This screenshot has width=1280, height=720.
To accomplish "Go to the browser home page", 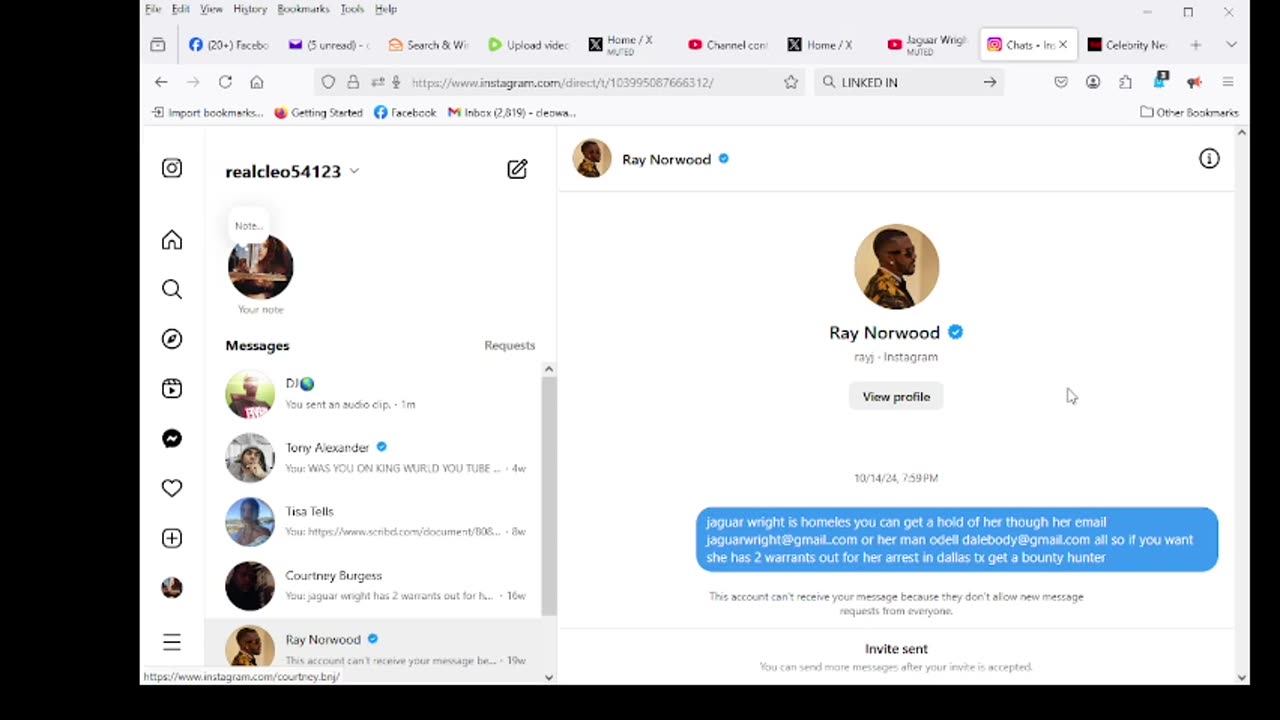I will pos(257,82).
